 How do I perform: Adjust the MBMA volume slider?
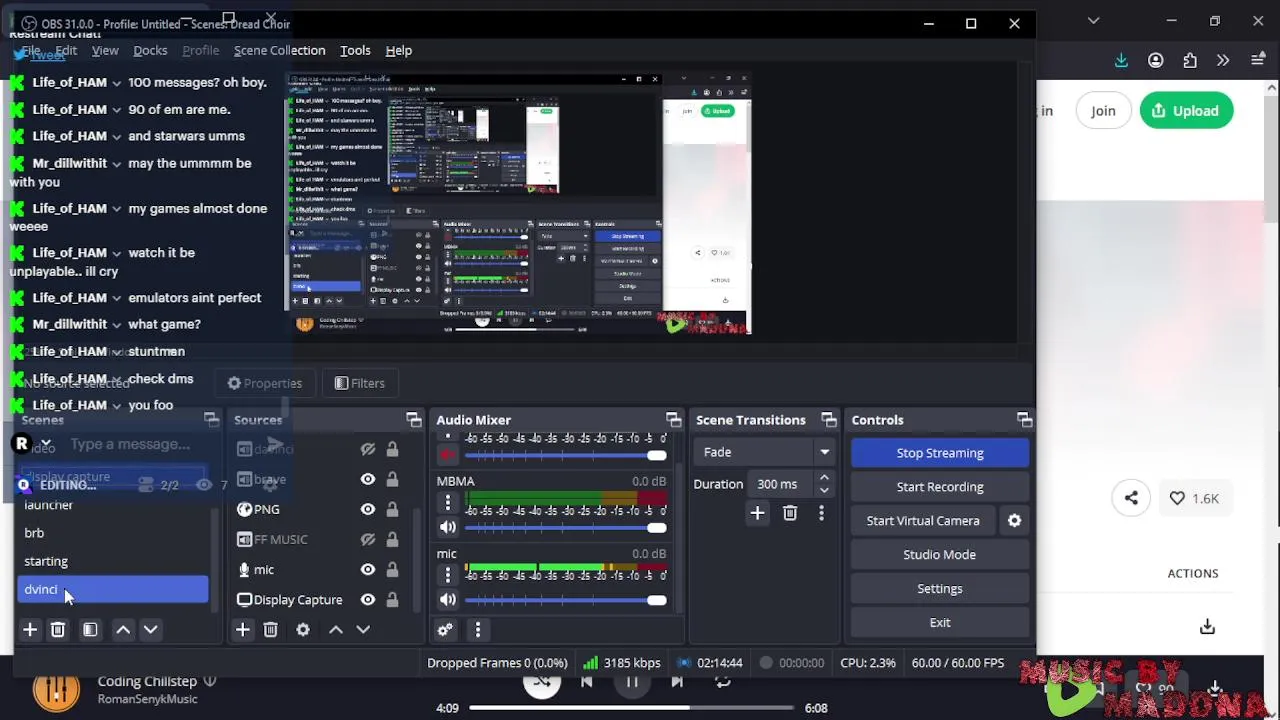pyautogui.click(x=566, y=527)
